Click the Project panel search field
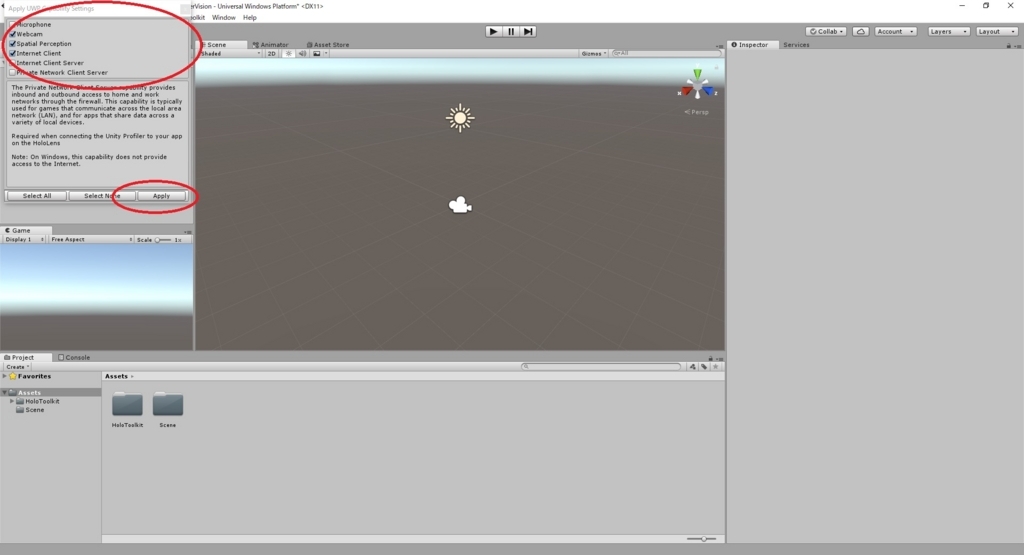1024x555 pixels. point(601,367)
